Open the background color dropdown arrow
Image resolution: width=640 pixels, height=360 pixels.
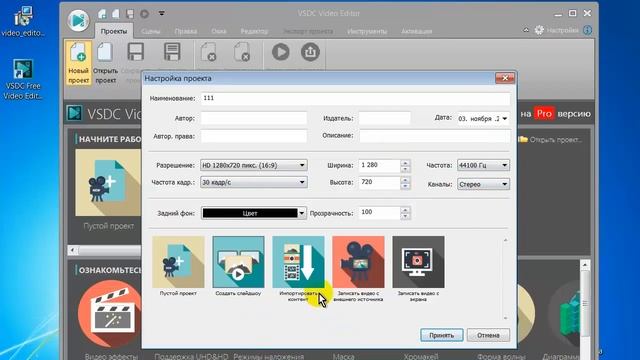(x=302, y=213)
